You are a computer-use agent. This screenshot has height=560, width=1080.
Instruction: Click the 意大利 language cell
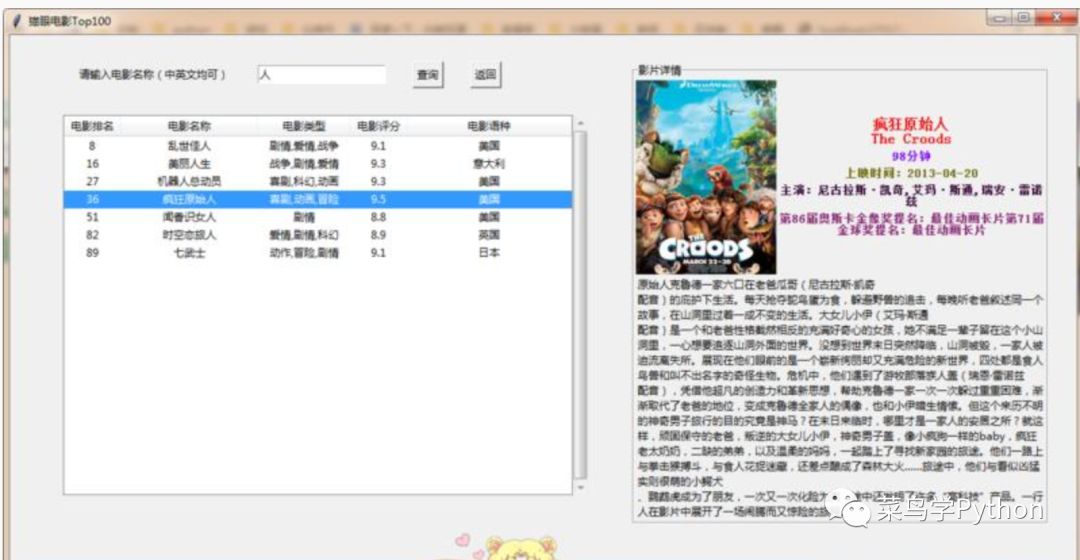pyautogui.click(x=489, y=164)
